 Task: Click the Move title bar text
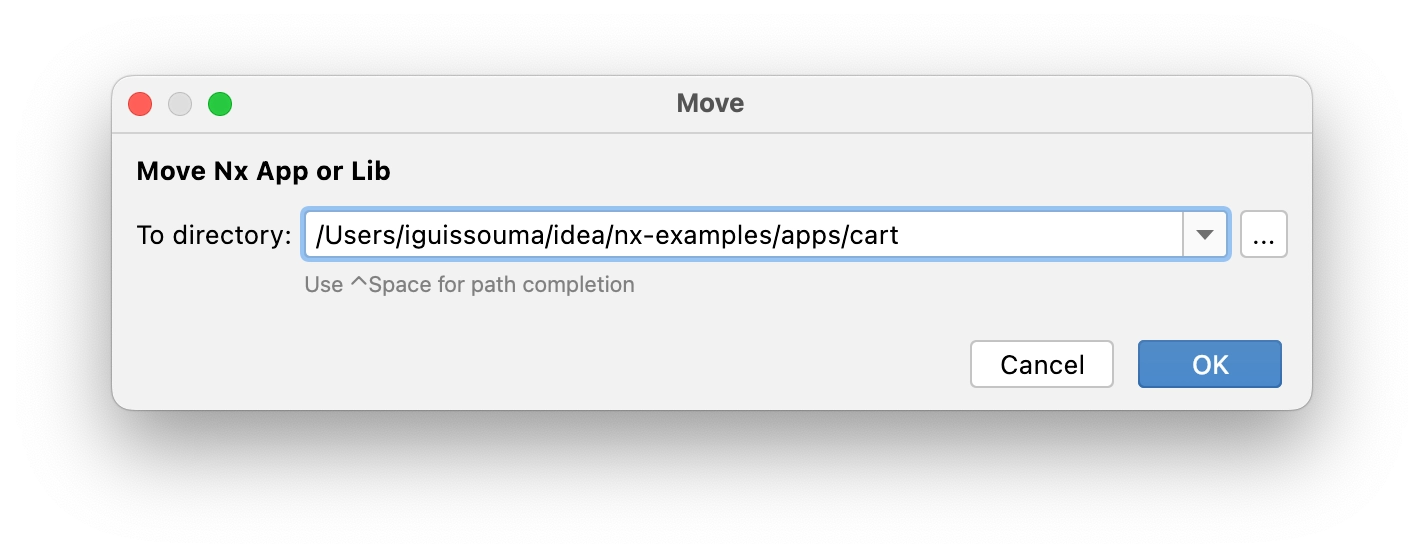(x=710, y=103)
